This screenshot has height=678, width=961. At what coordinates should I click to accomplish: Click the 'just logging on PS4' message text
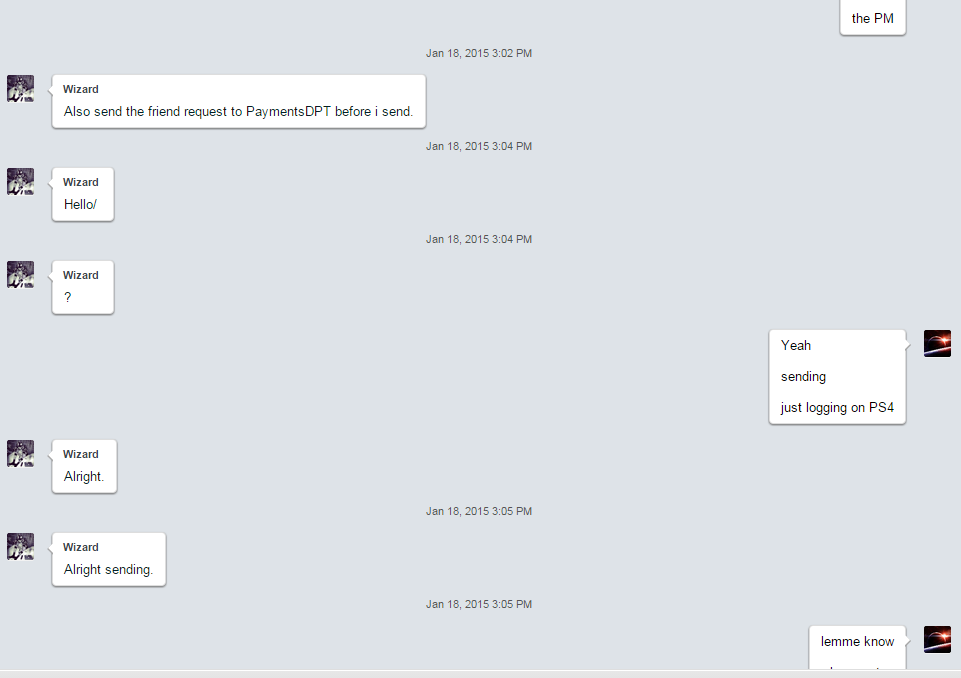(837, 408)
